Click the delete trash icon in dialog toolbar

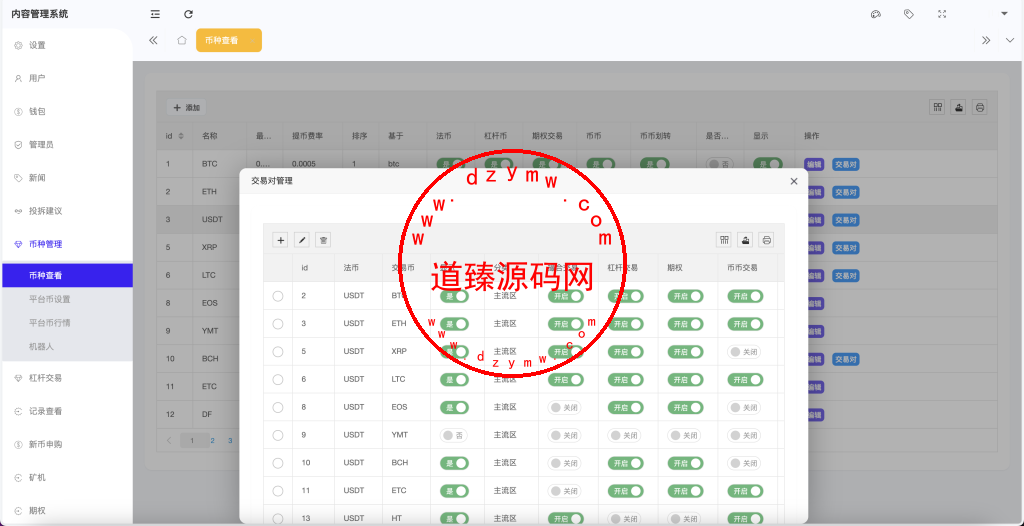coord(323,240)
